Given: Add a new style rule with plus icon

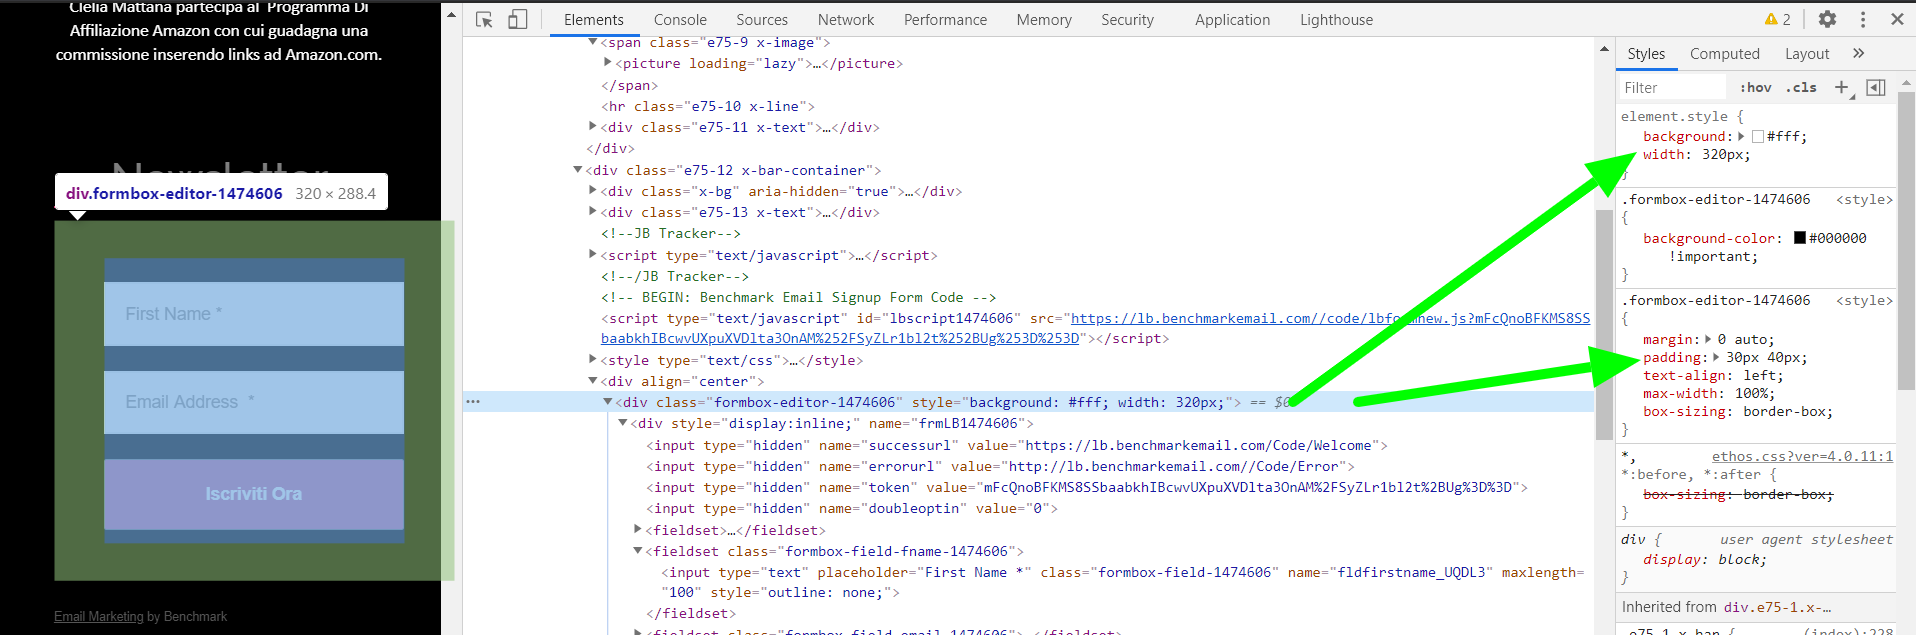Looking at the screenshot, I should (1841, 87).
